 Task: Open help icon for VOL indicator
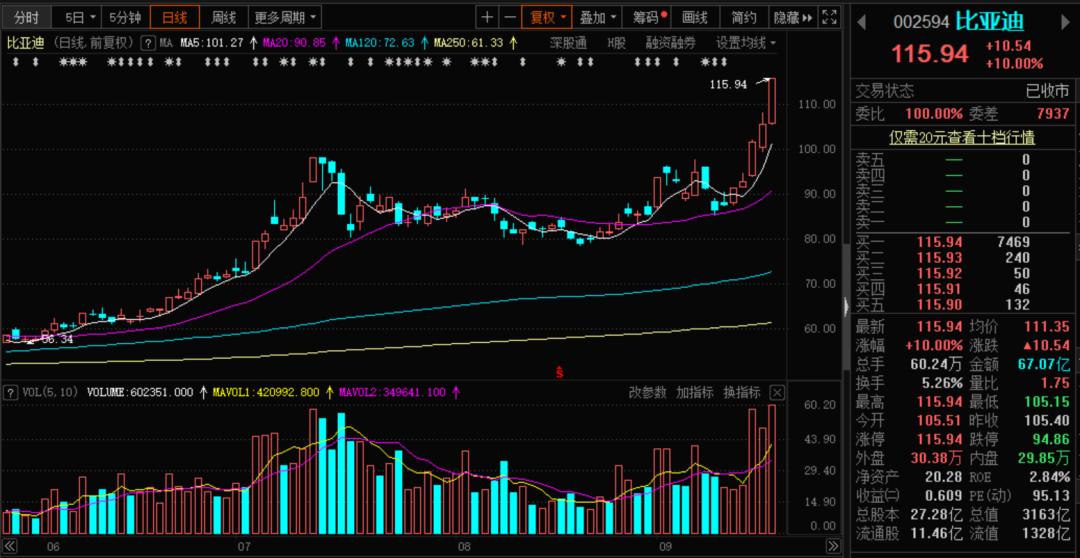tap(10, 393)
